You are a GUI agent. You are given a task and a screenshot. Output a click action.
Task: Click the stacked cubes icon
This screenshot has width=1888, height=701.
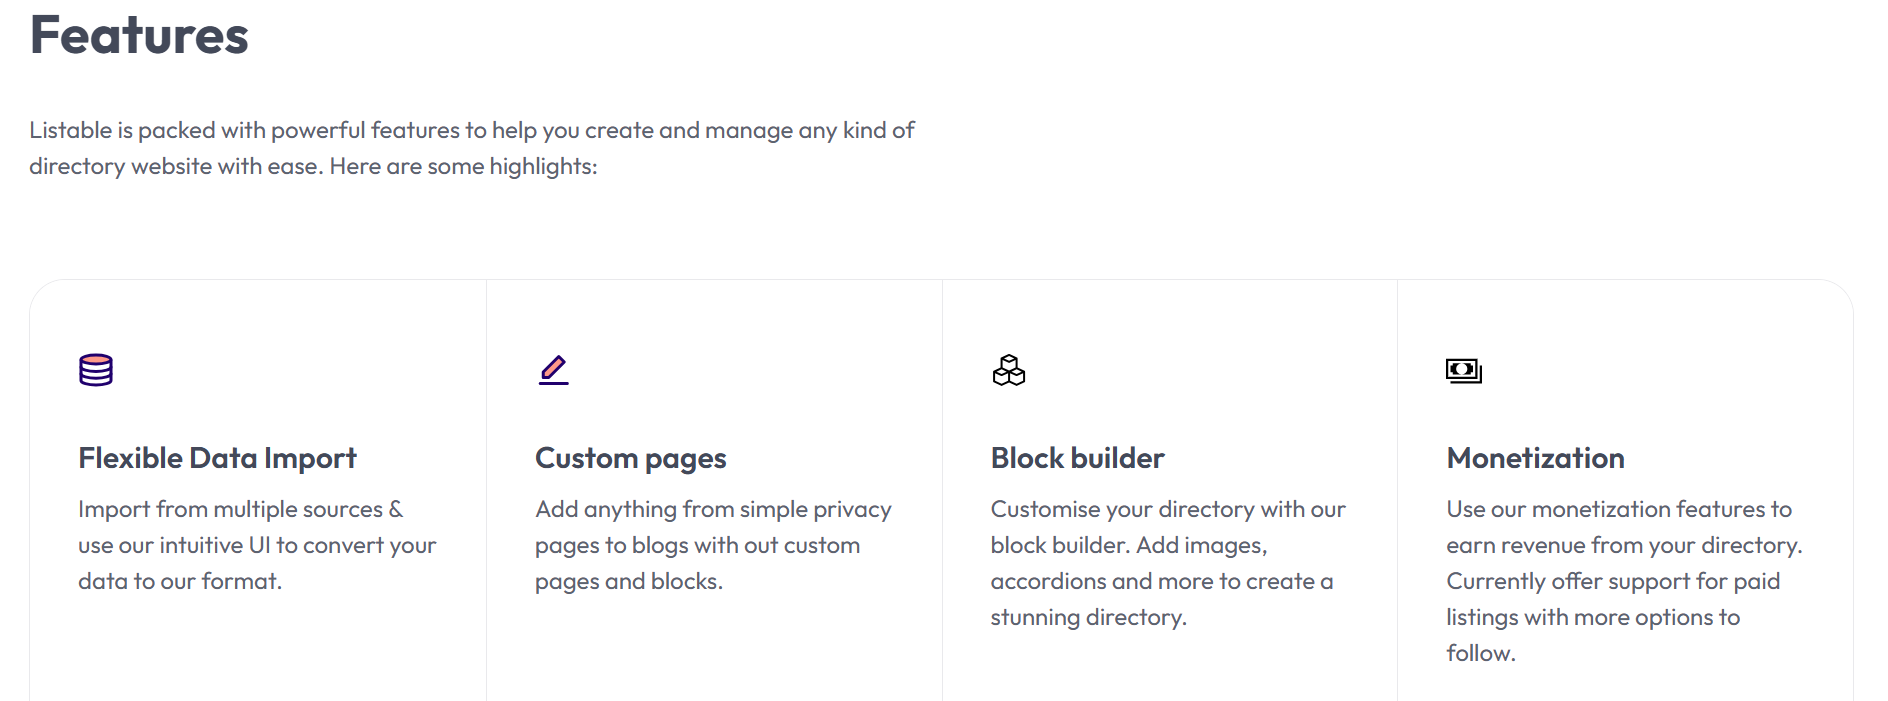tap(1008, 370)
